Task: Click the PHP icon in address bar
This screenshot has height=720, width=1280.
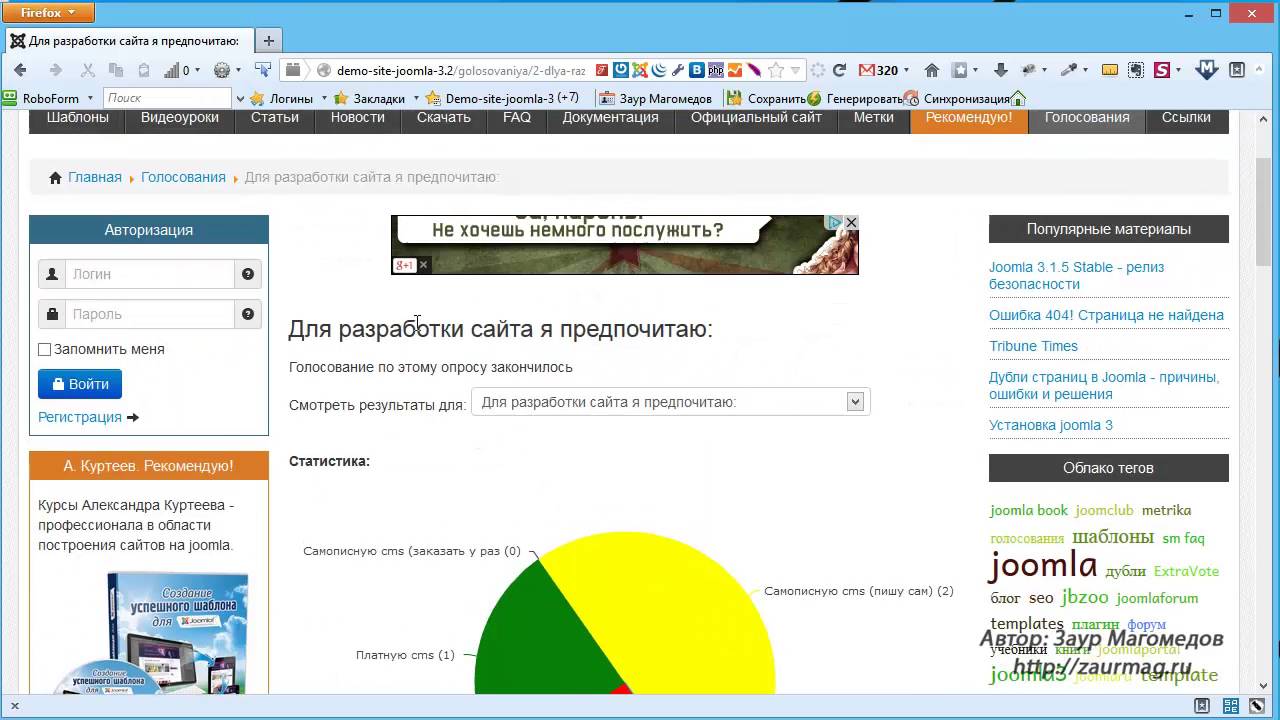Action: tap(716, 70)
